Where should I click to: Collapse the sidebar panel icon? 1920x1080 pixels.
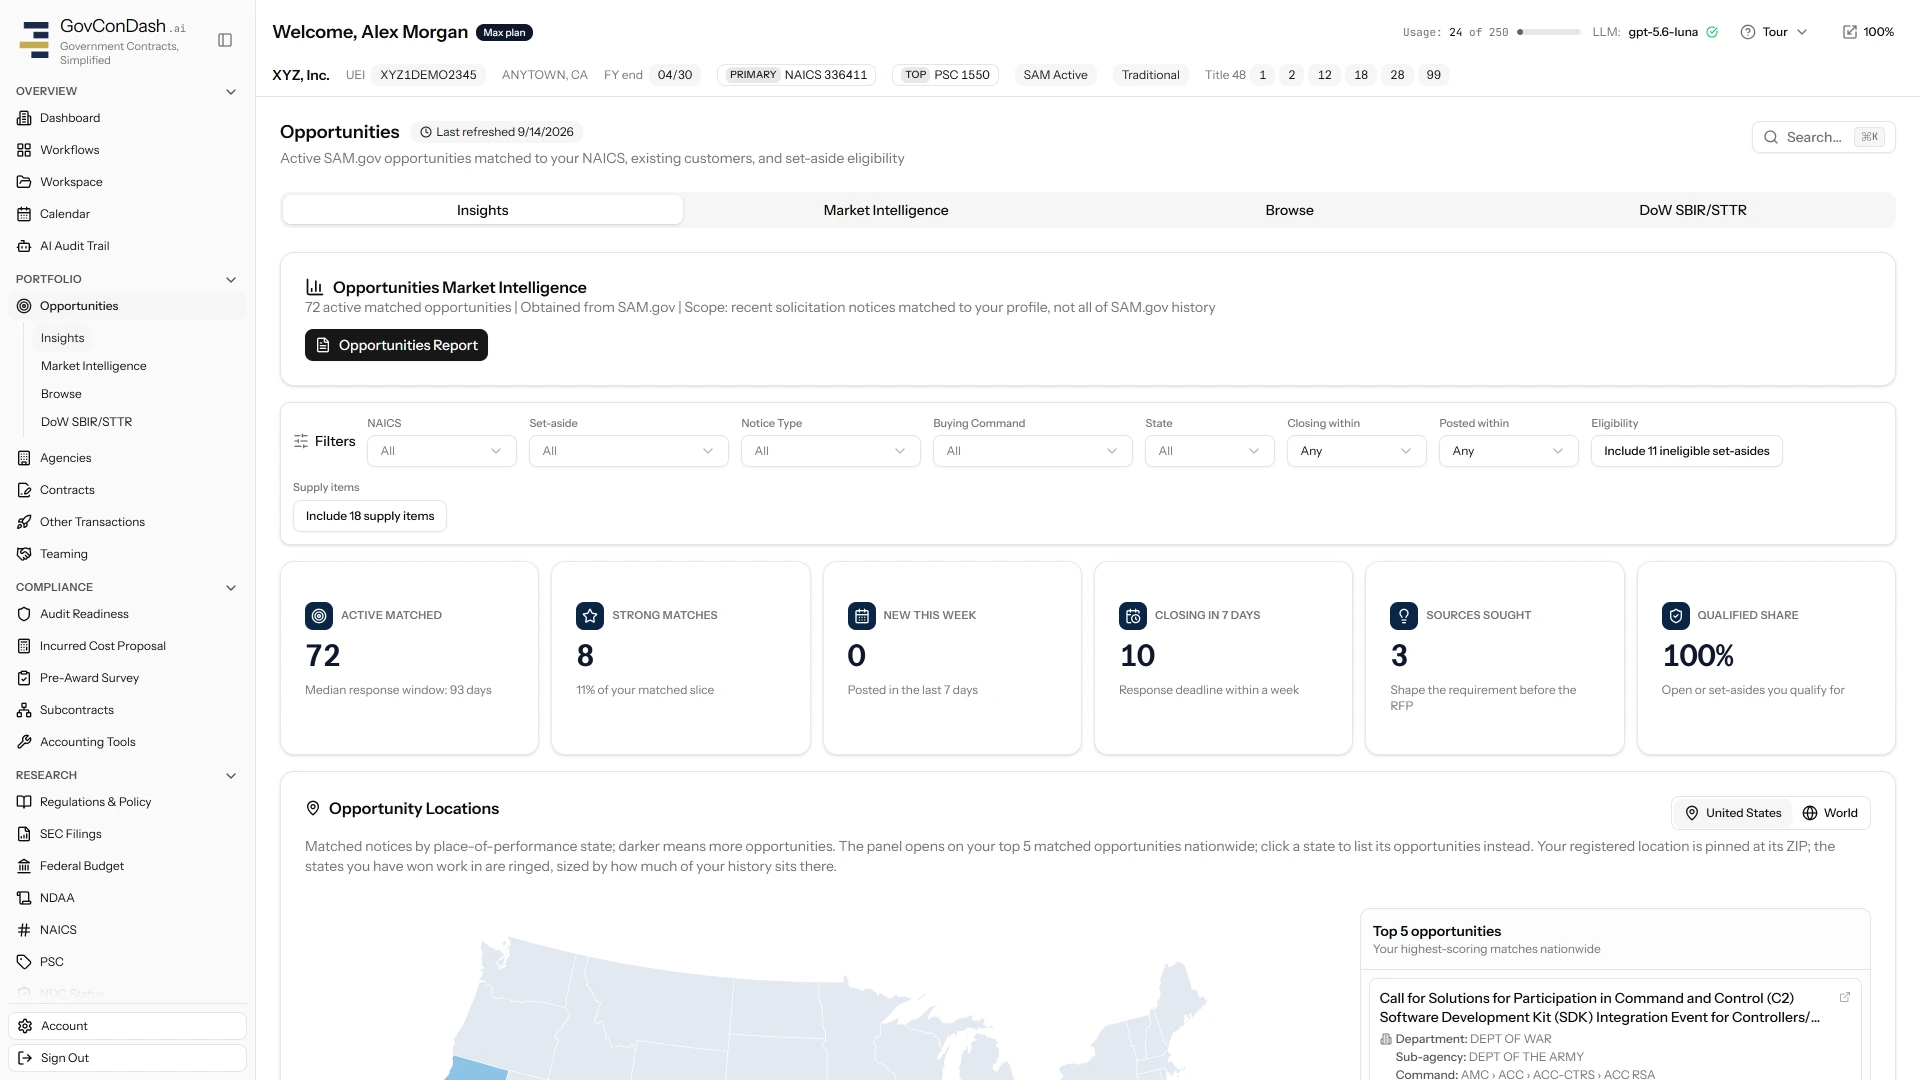click(x=225, y=40)
